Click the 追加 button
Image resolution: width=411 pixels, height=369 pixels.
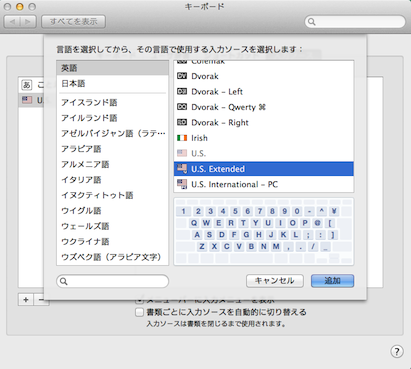(332, 281)
